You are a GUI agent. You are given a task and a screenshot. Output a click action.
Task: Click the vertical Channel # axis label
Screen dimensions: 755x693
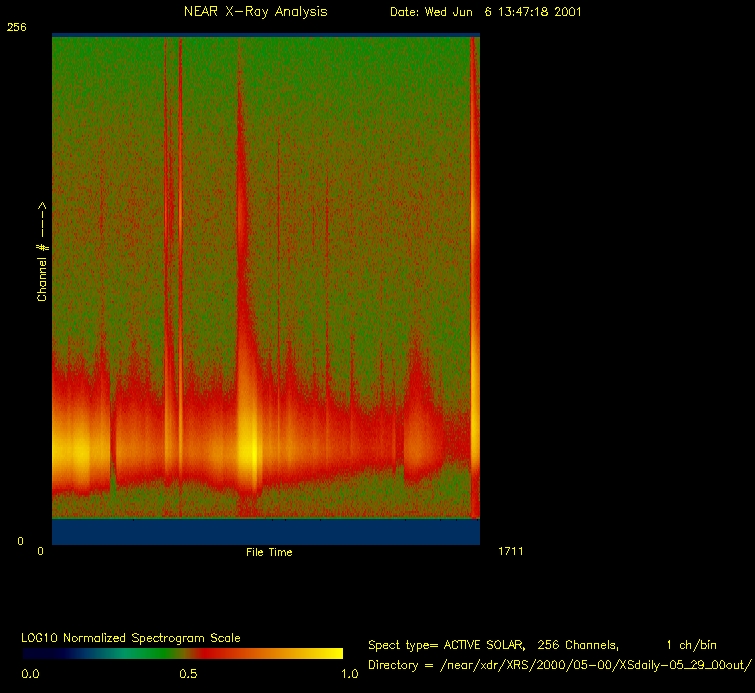click(x=43, y=251)
